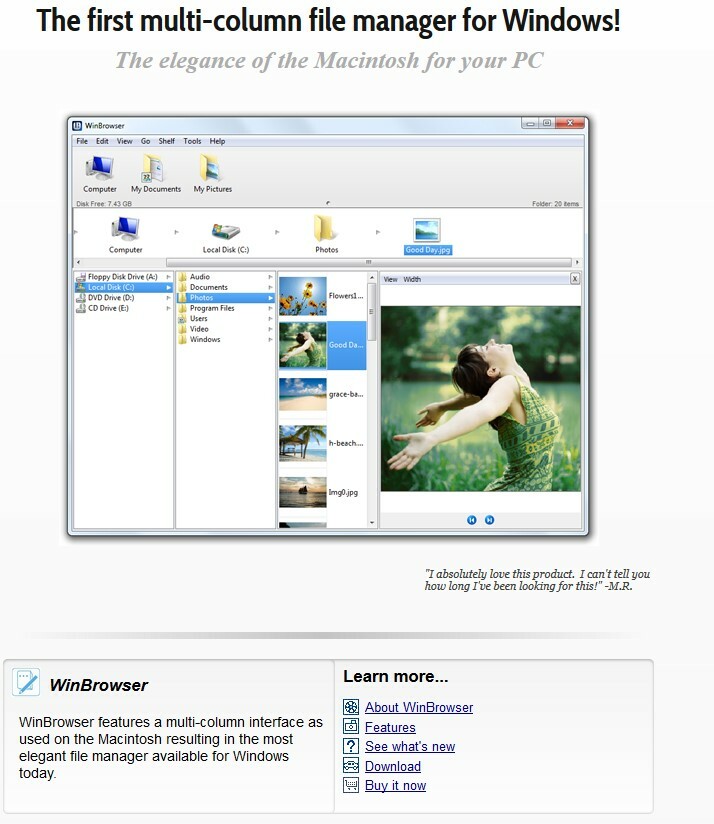Image resolution: width=714 pixels, height=824 pixels.
Task: Open the Help menu
Action: pos(217,141)
